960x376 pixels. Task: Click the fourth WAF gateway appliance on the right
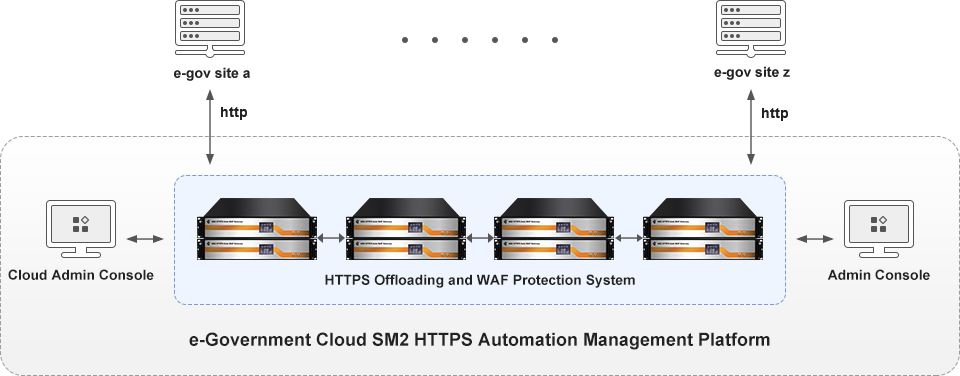[703, 228]
